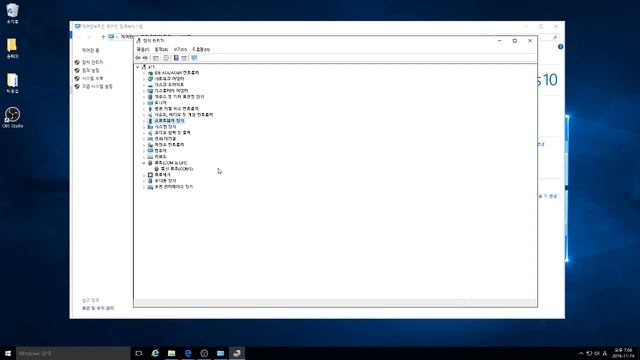Click the network adapters category icon
The image size is (640, 360).
pos(150,79)
